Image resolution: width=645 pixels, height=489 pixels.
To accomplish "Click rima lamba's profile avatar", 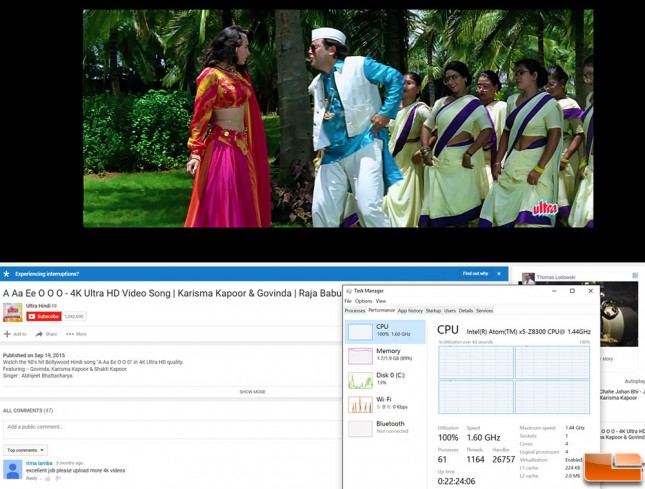I will [13, 470].
